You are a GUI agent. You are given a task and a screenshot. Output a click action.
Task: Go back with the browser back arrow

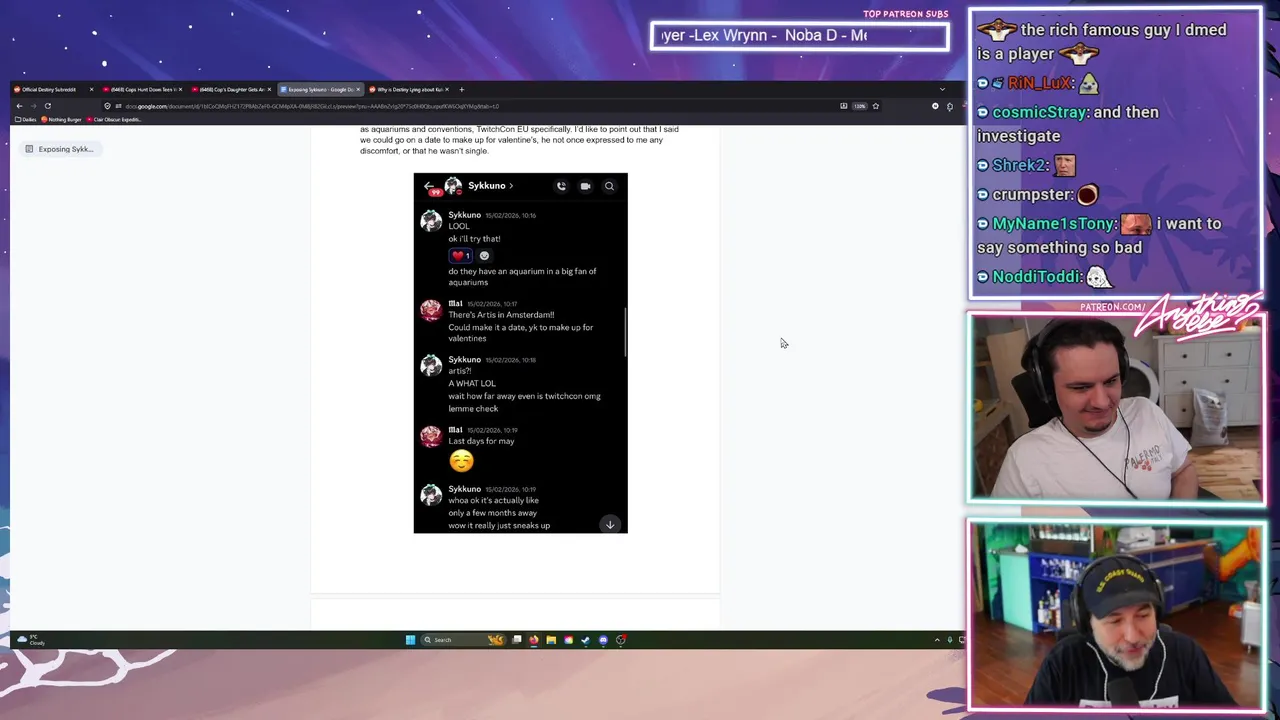click(19, 106)
